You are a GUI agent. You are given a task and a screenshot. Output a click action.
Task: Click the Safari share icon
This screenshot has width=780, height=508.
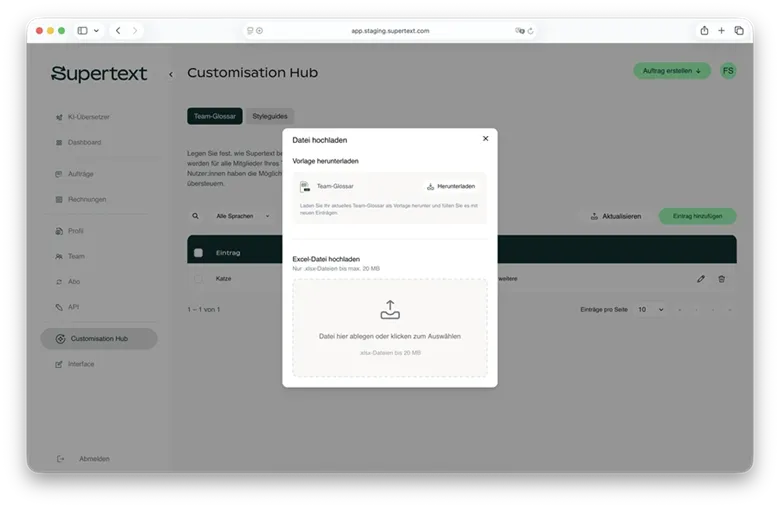704,30
